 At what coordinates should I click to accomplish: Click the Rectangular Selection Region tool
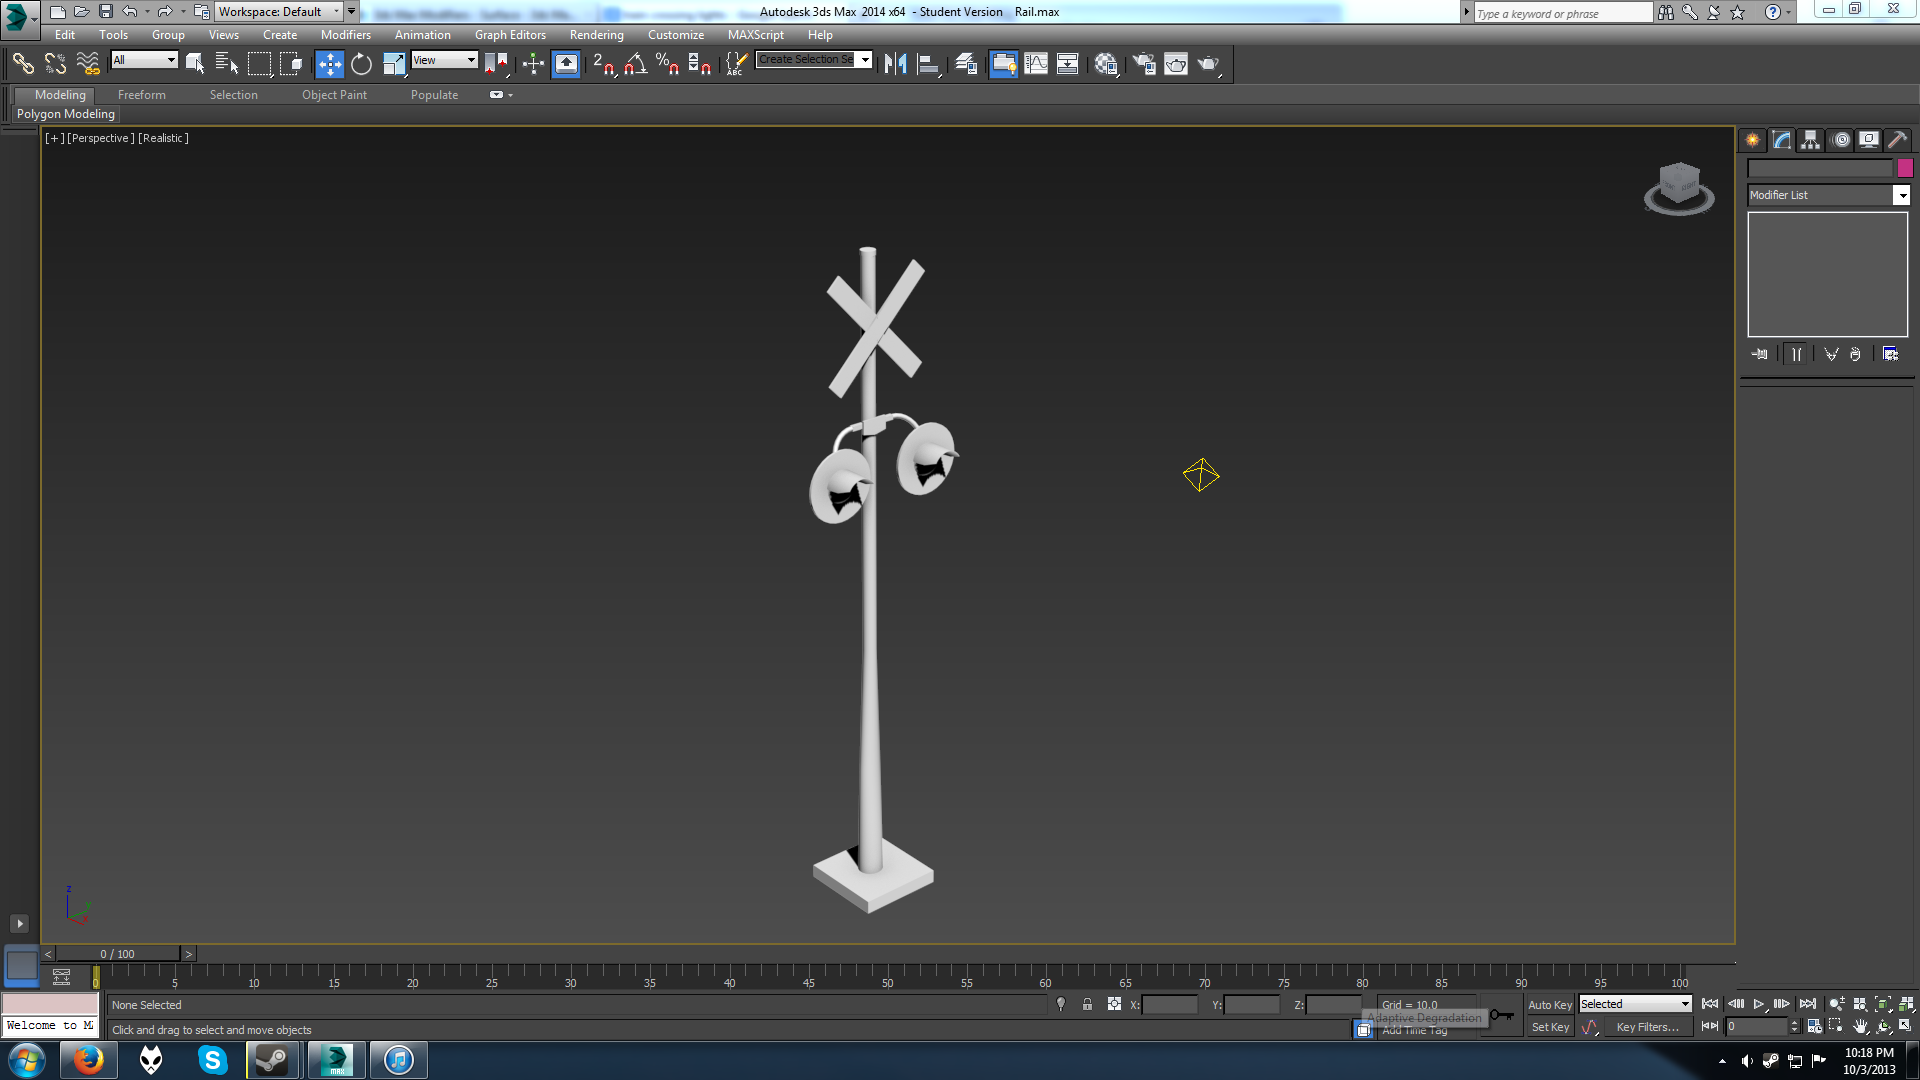point(259,64)
